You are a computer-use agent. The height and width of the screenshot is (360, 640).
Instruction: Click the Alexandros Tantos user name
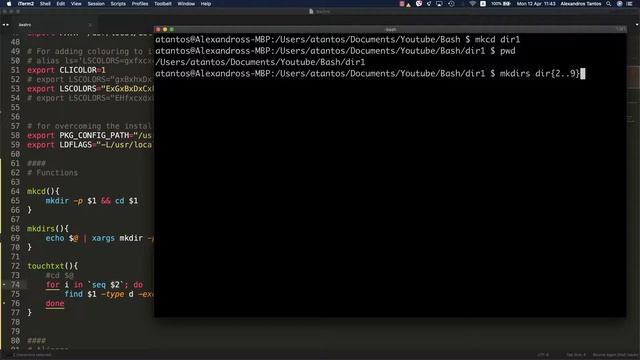(x=580, y=4)
